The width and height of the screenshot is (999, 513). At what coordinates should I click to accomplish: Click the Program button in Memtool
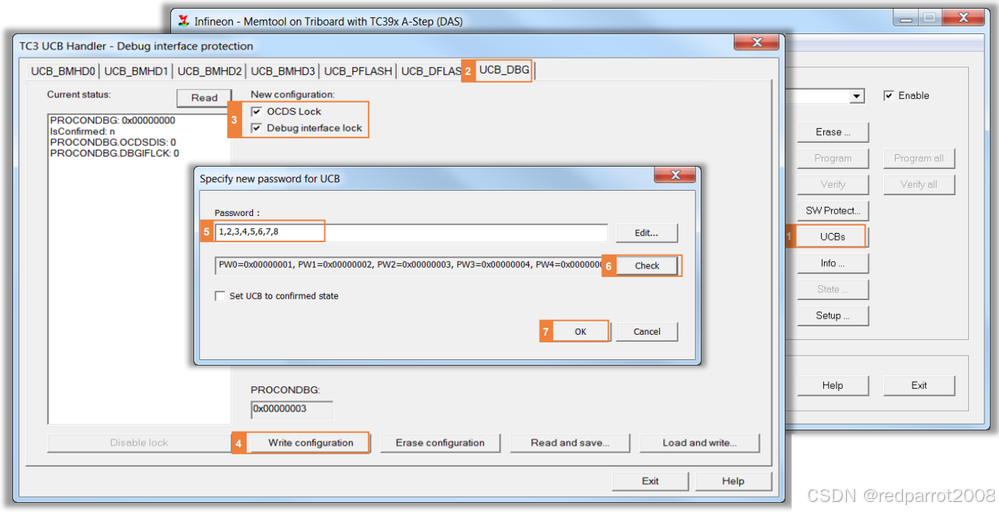point(833,158)
